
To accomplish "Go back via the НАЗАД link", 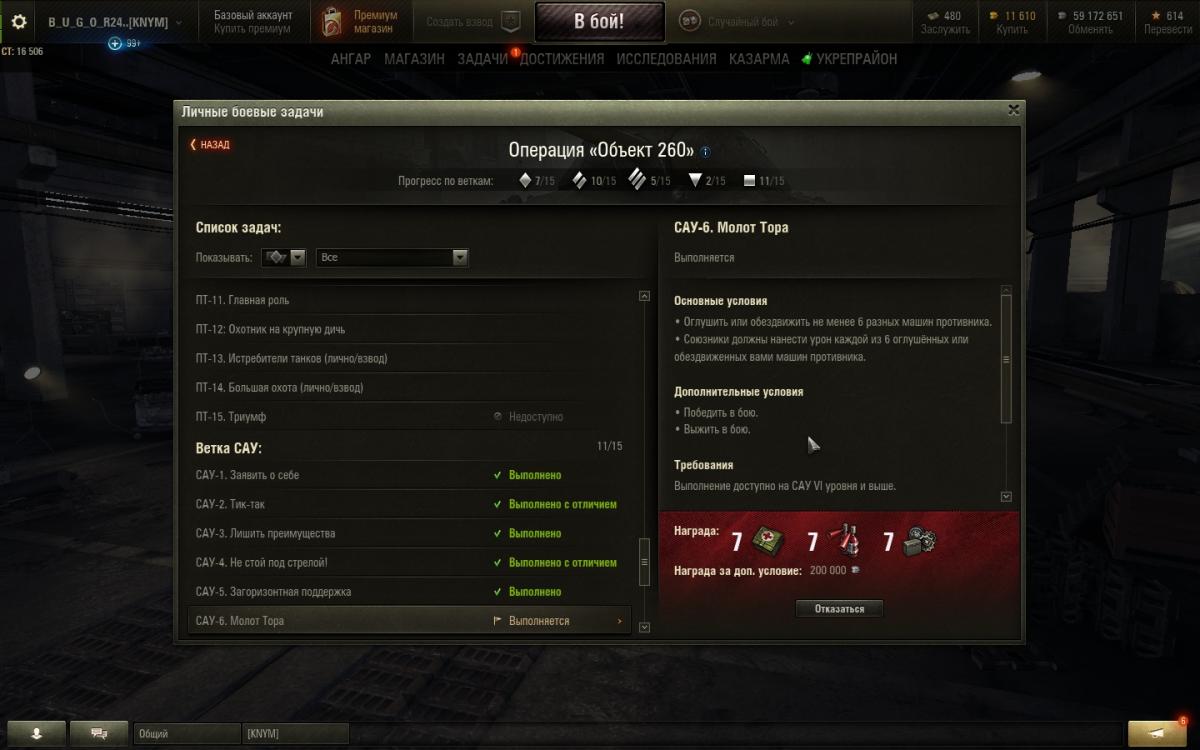I will tap(210, 145).
